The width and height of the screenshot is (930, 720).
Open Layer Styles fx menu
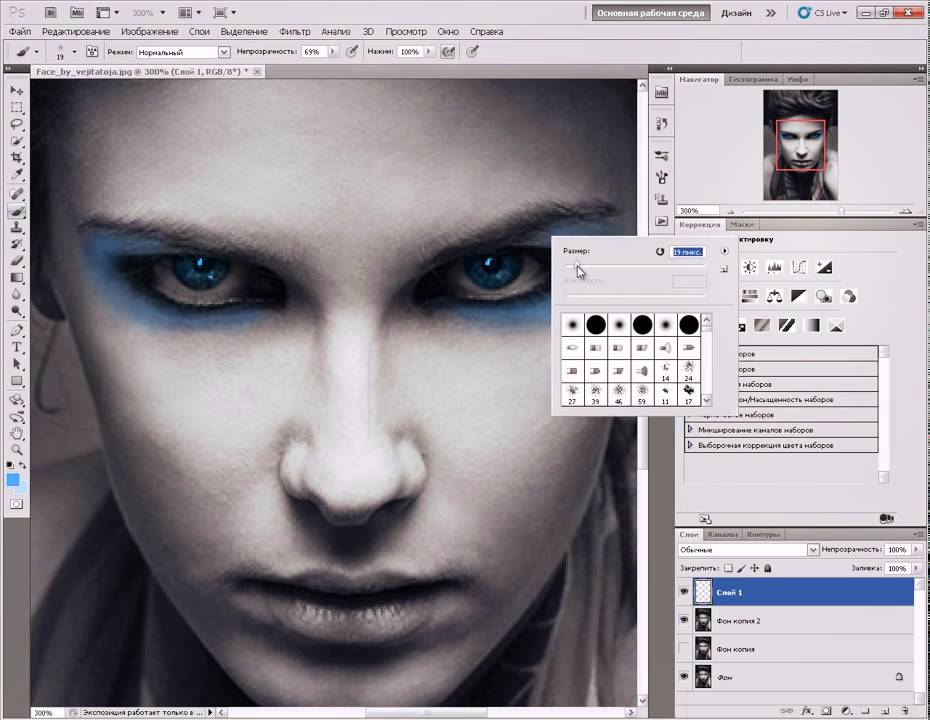[x=807, y=711]
